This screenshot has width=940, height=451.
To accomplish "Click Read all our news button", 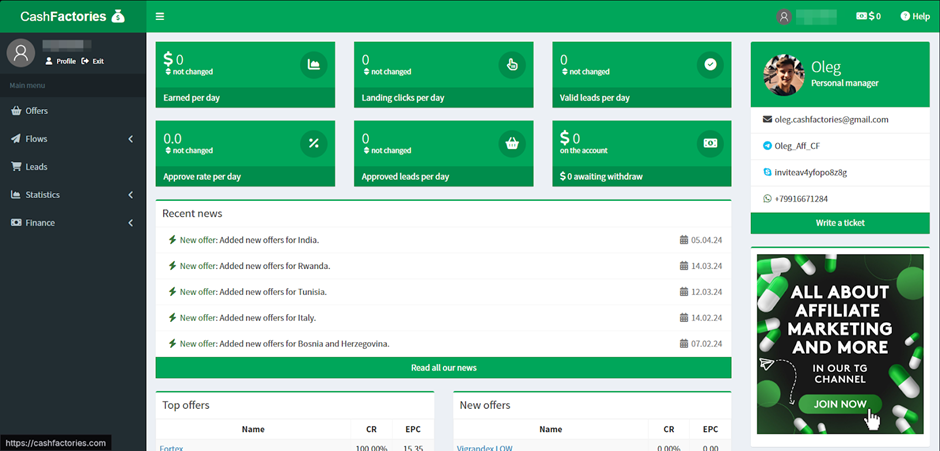I will click(443, 367).
